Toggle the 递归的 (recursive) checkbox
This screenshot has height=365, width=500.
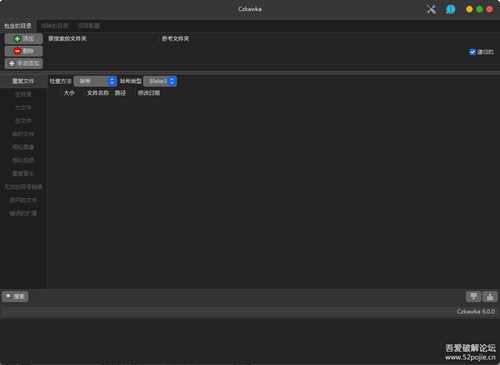[472, 52]
